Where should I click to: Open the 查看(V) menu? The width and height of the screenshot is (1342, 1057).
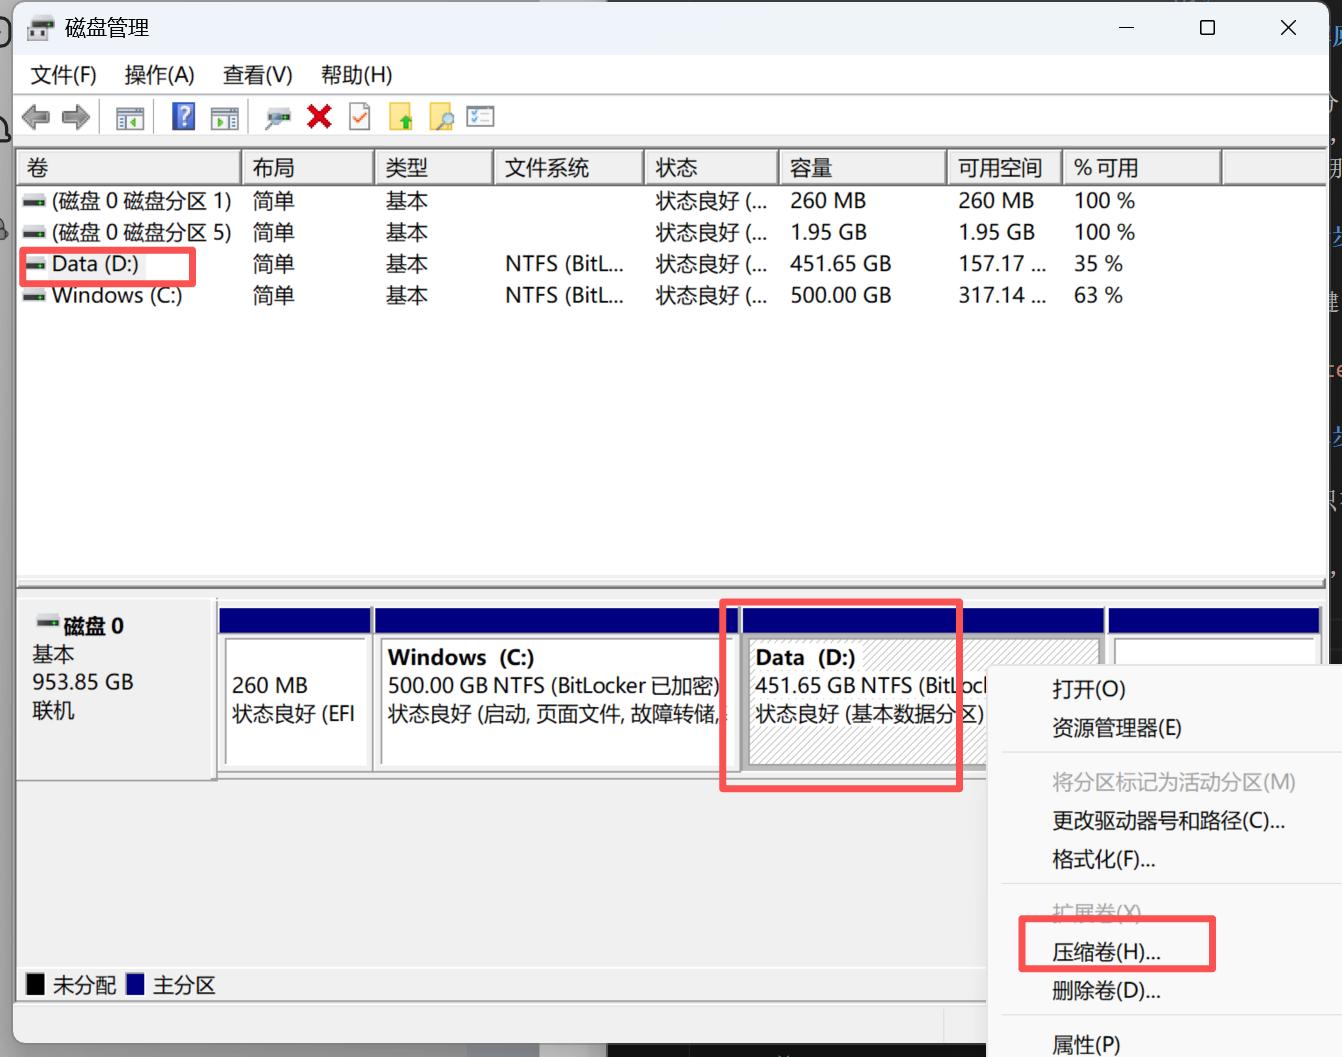coord(257,75)
